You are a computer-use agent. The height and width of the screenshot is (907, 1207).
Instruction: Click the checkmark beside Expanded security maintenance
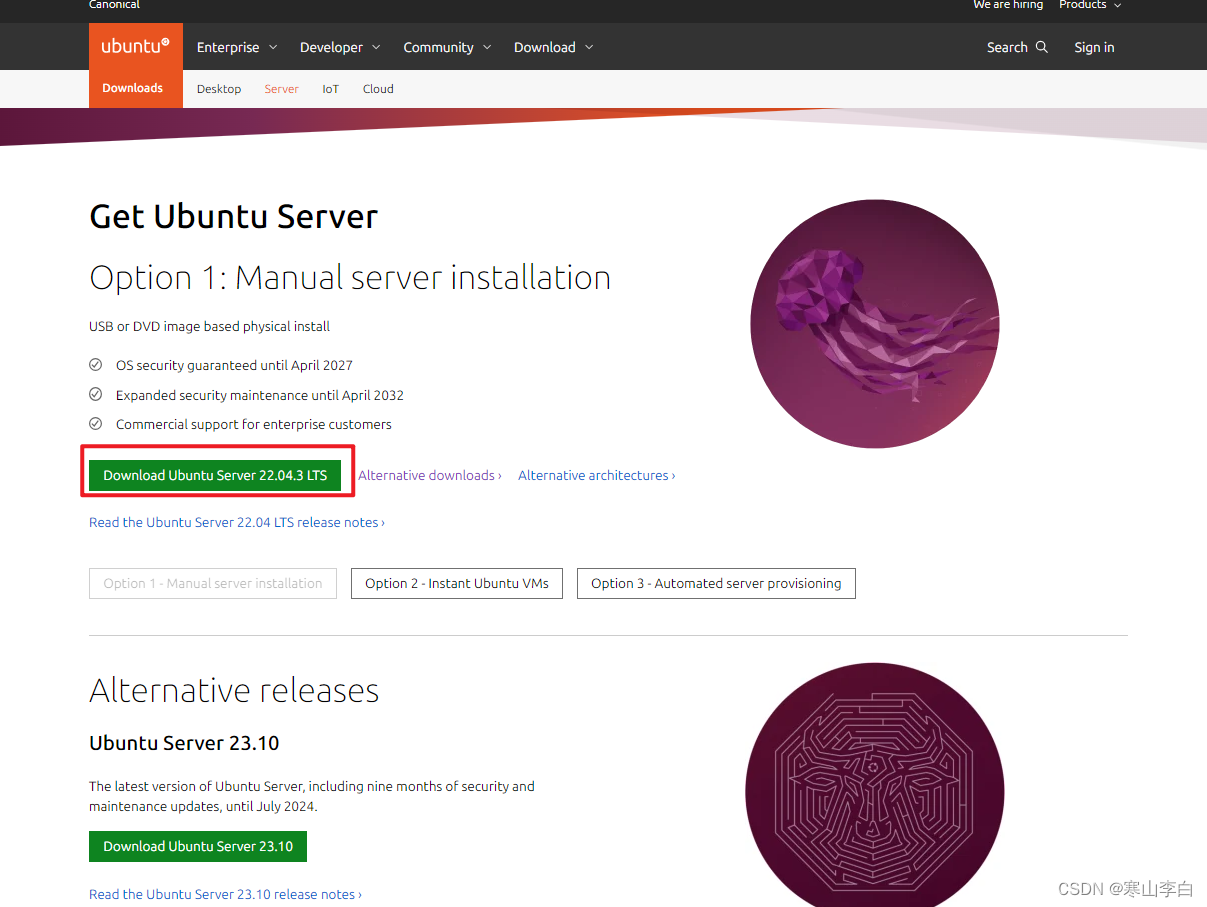click(96, 394)
